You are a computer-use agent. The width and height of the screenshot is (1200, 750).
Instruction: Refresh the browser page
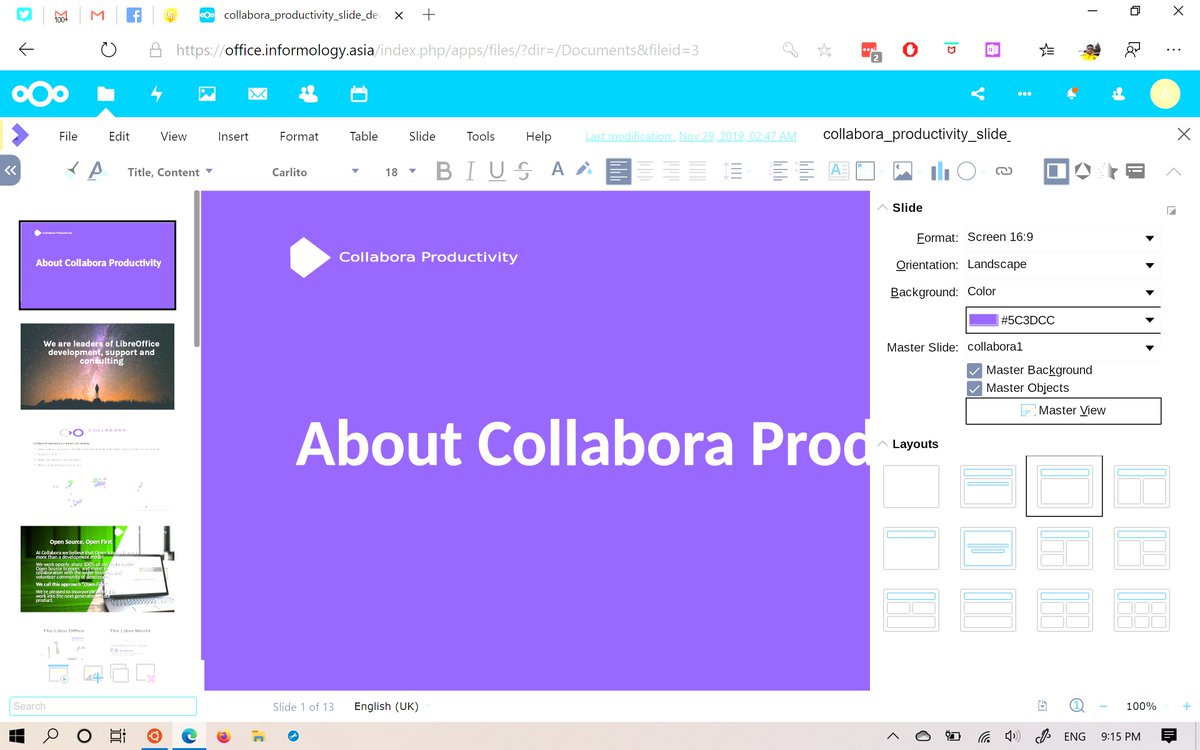(108, 50)
